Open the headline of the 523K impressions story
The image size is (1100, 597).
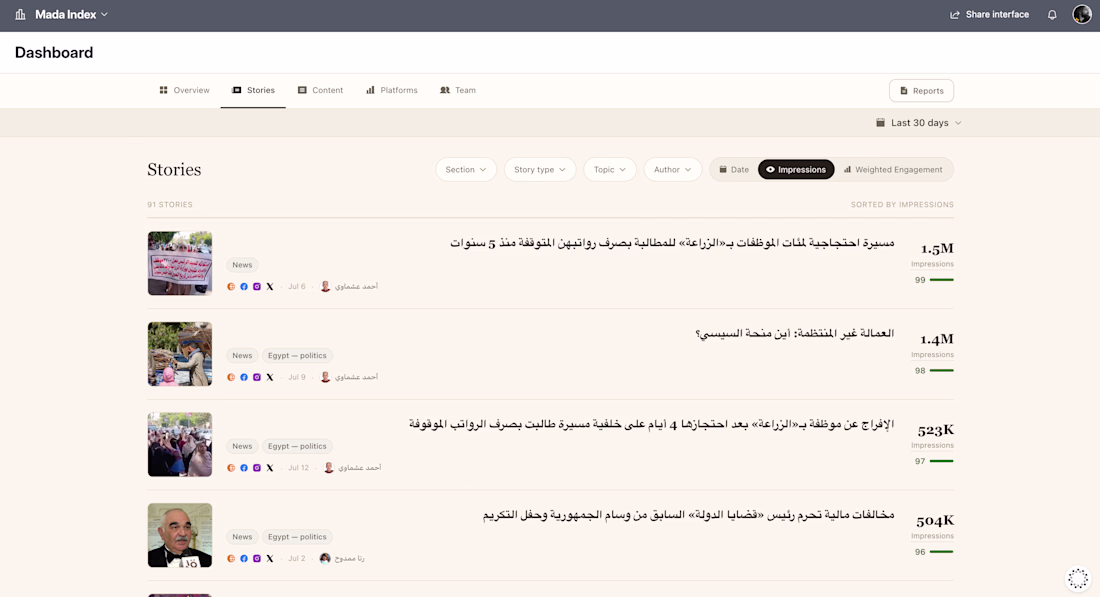(x=652, y=424)
